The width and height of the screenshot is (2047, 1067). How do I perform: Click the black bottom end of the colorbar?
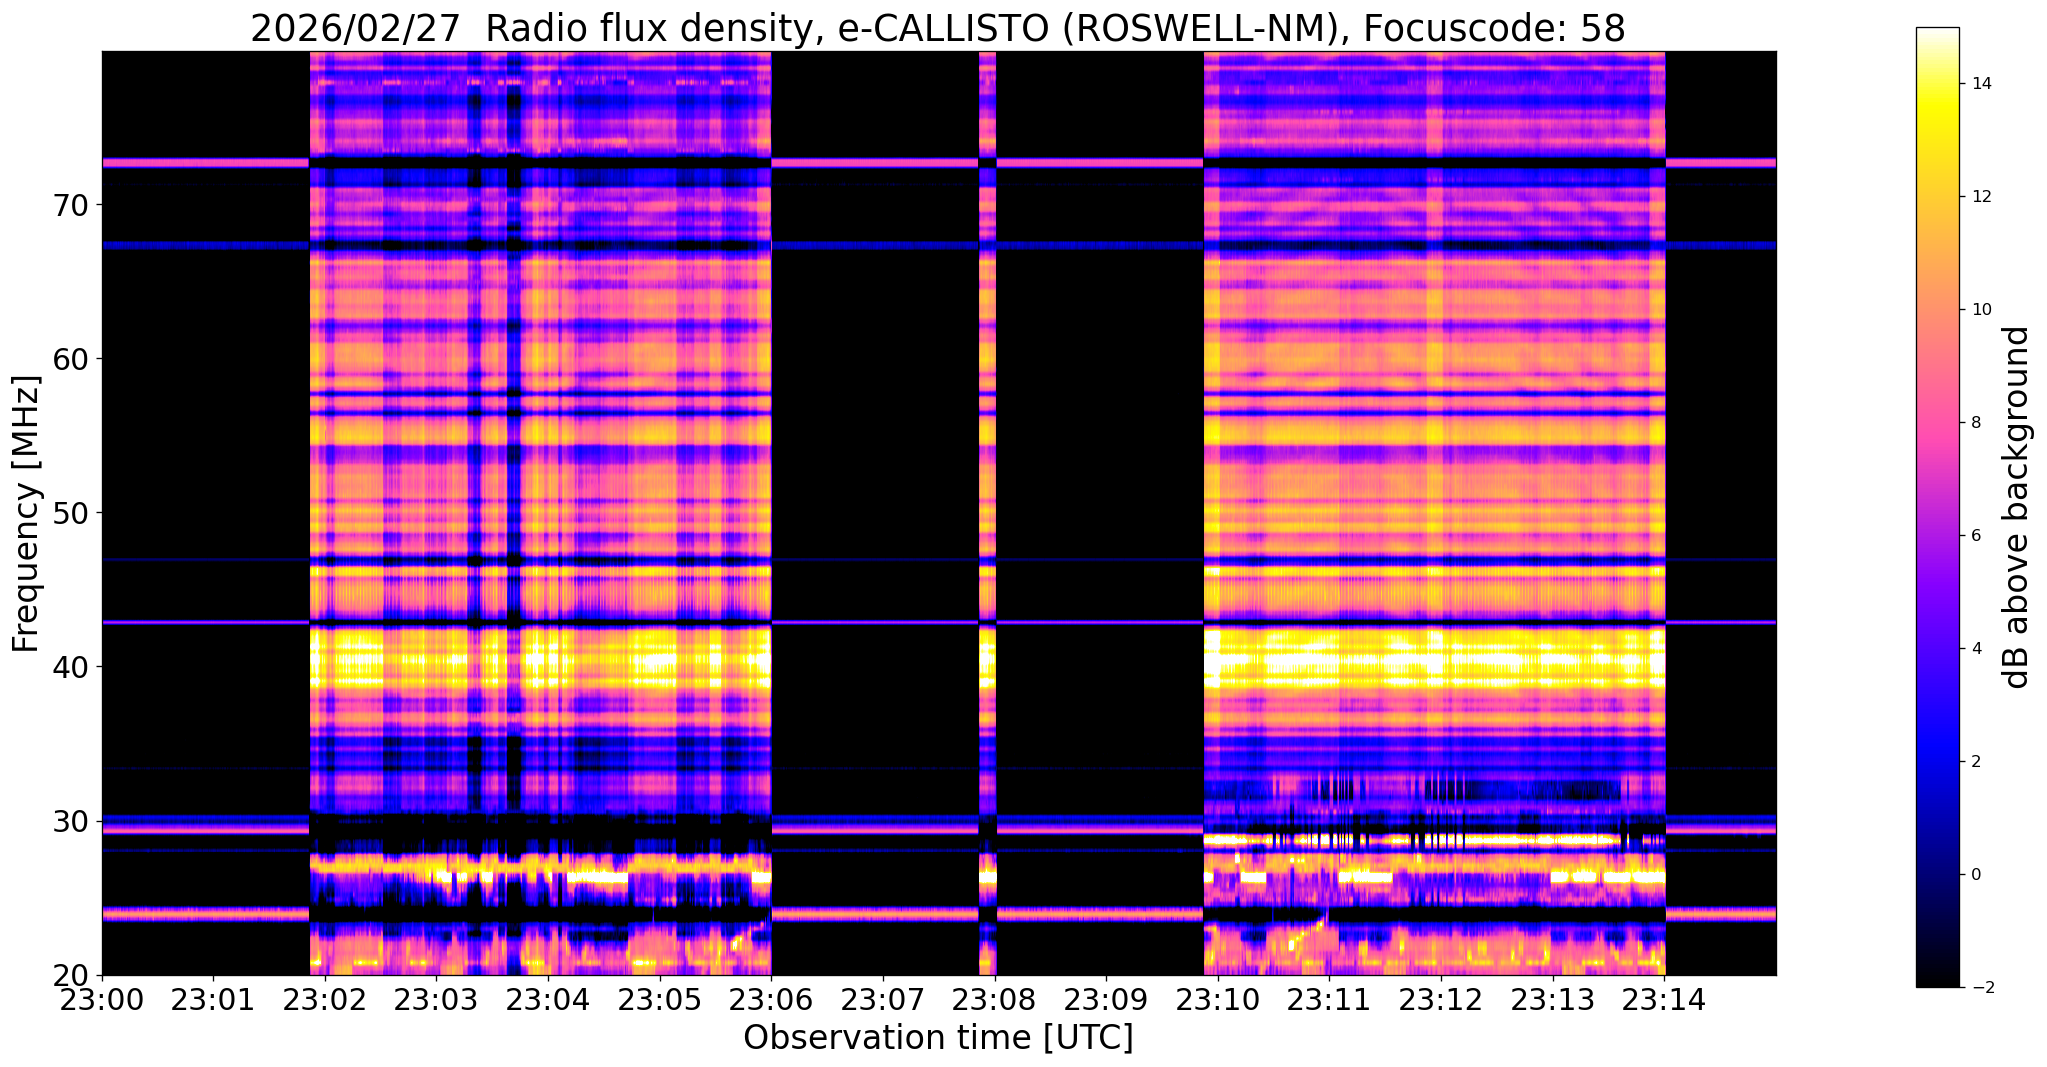(1937, 976)
